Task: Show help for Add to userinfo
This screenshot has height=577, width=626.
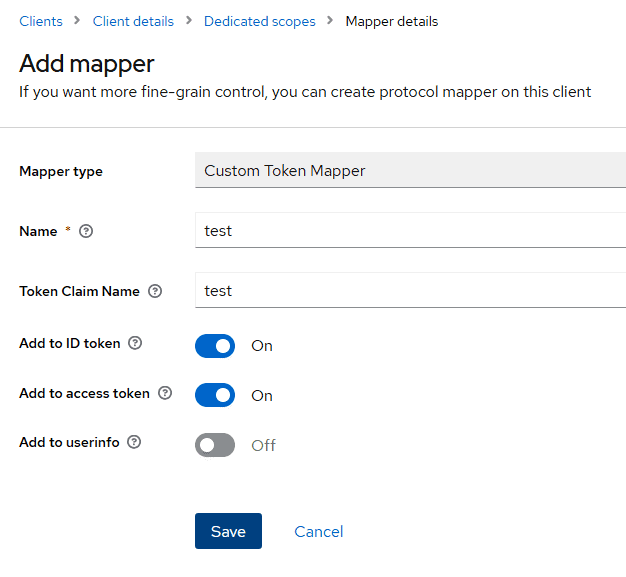Action: (x=134, y=442)
